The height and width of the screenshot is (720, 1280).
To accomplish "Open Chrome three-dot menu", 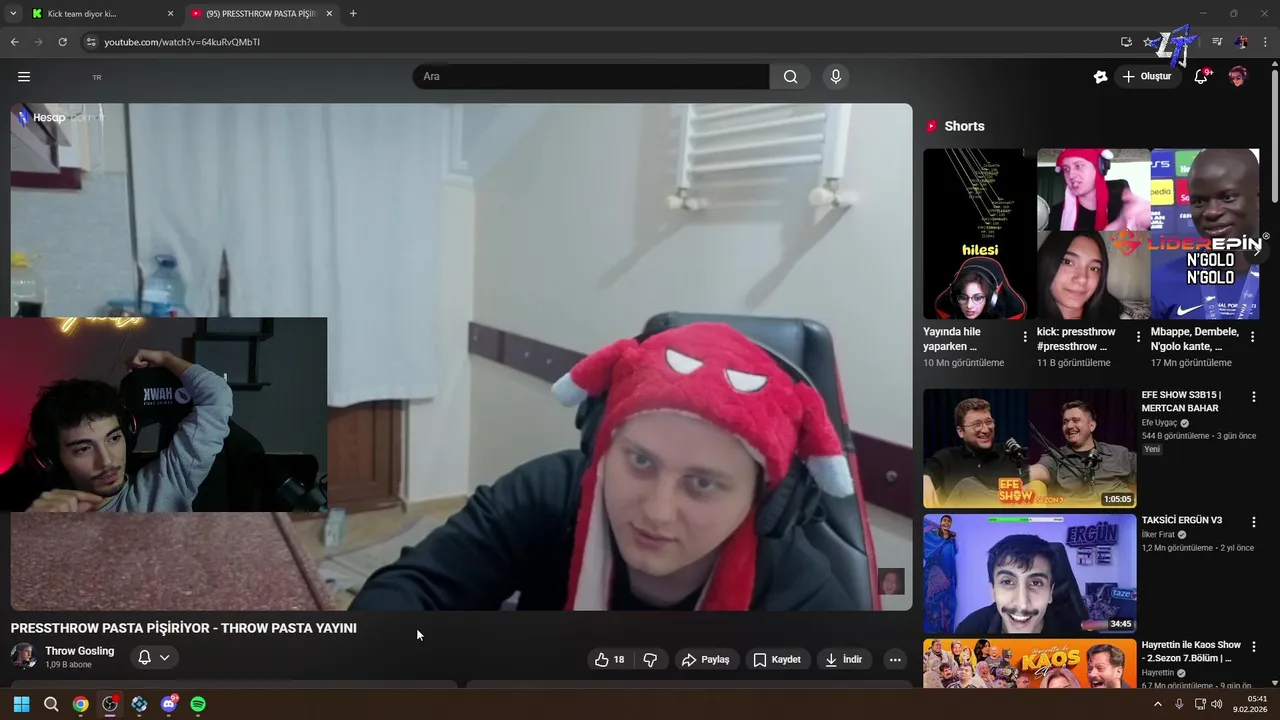I will click(x=1265, y=42).
